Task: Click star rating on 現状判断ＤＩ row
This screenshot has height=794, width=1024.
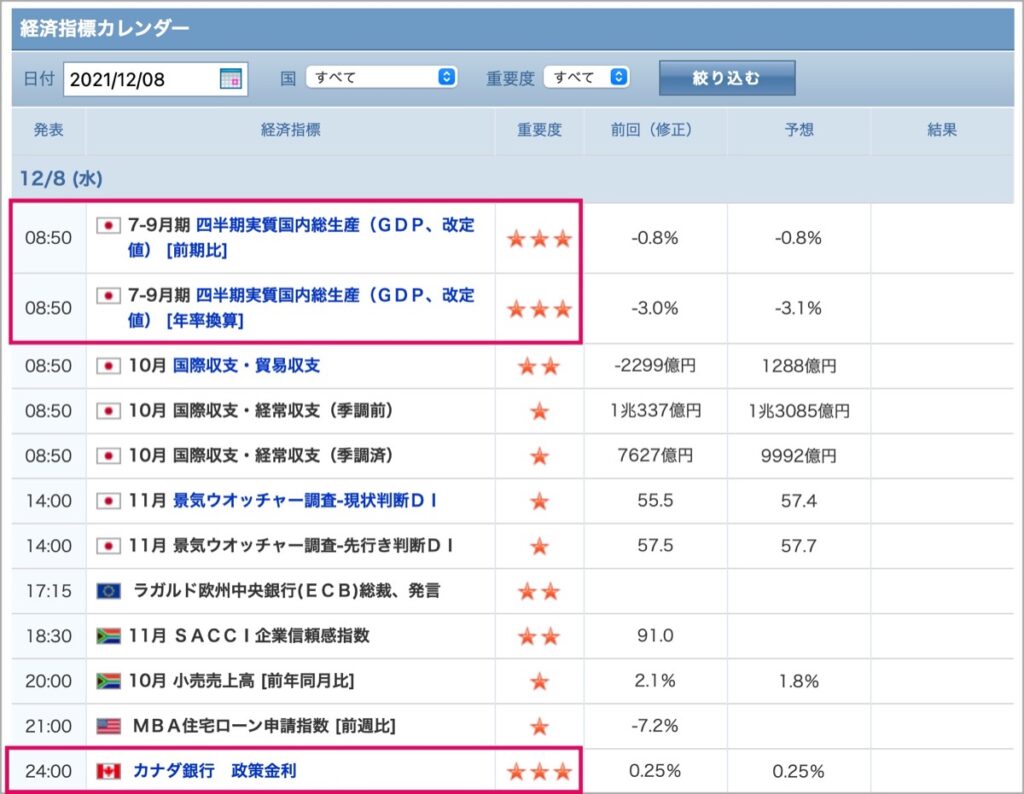Action: click(539, 501)
